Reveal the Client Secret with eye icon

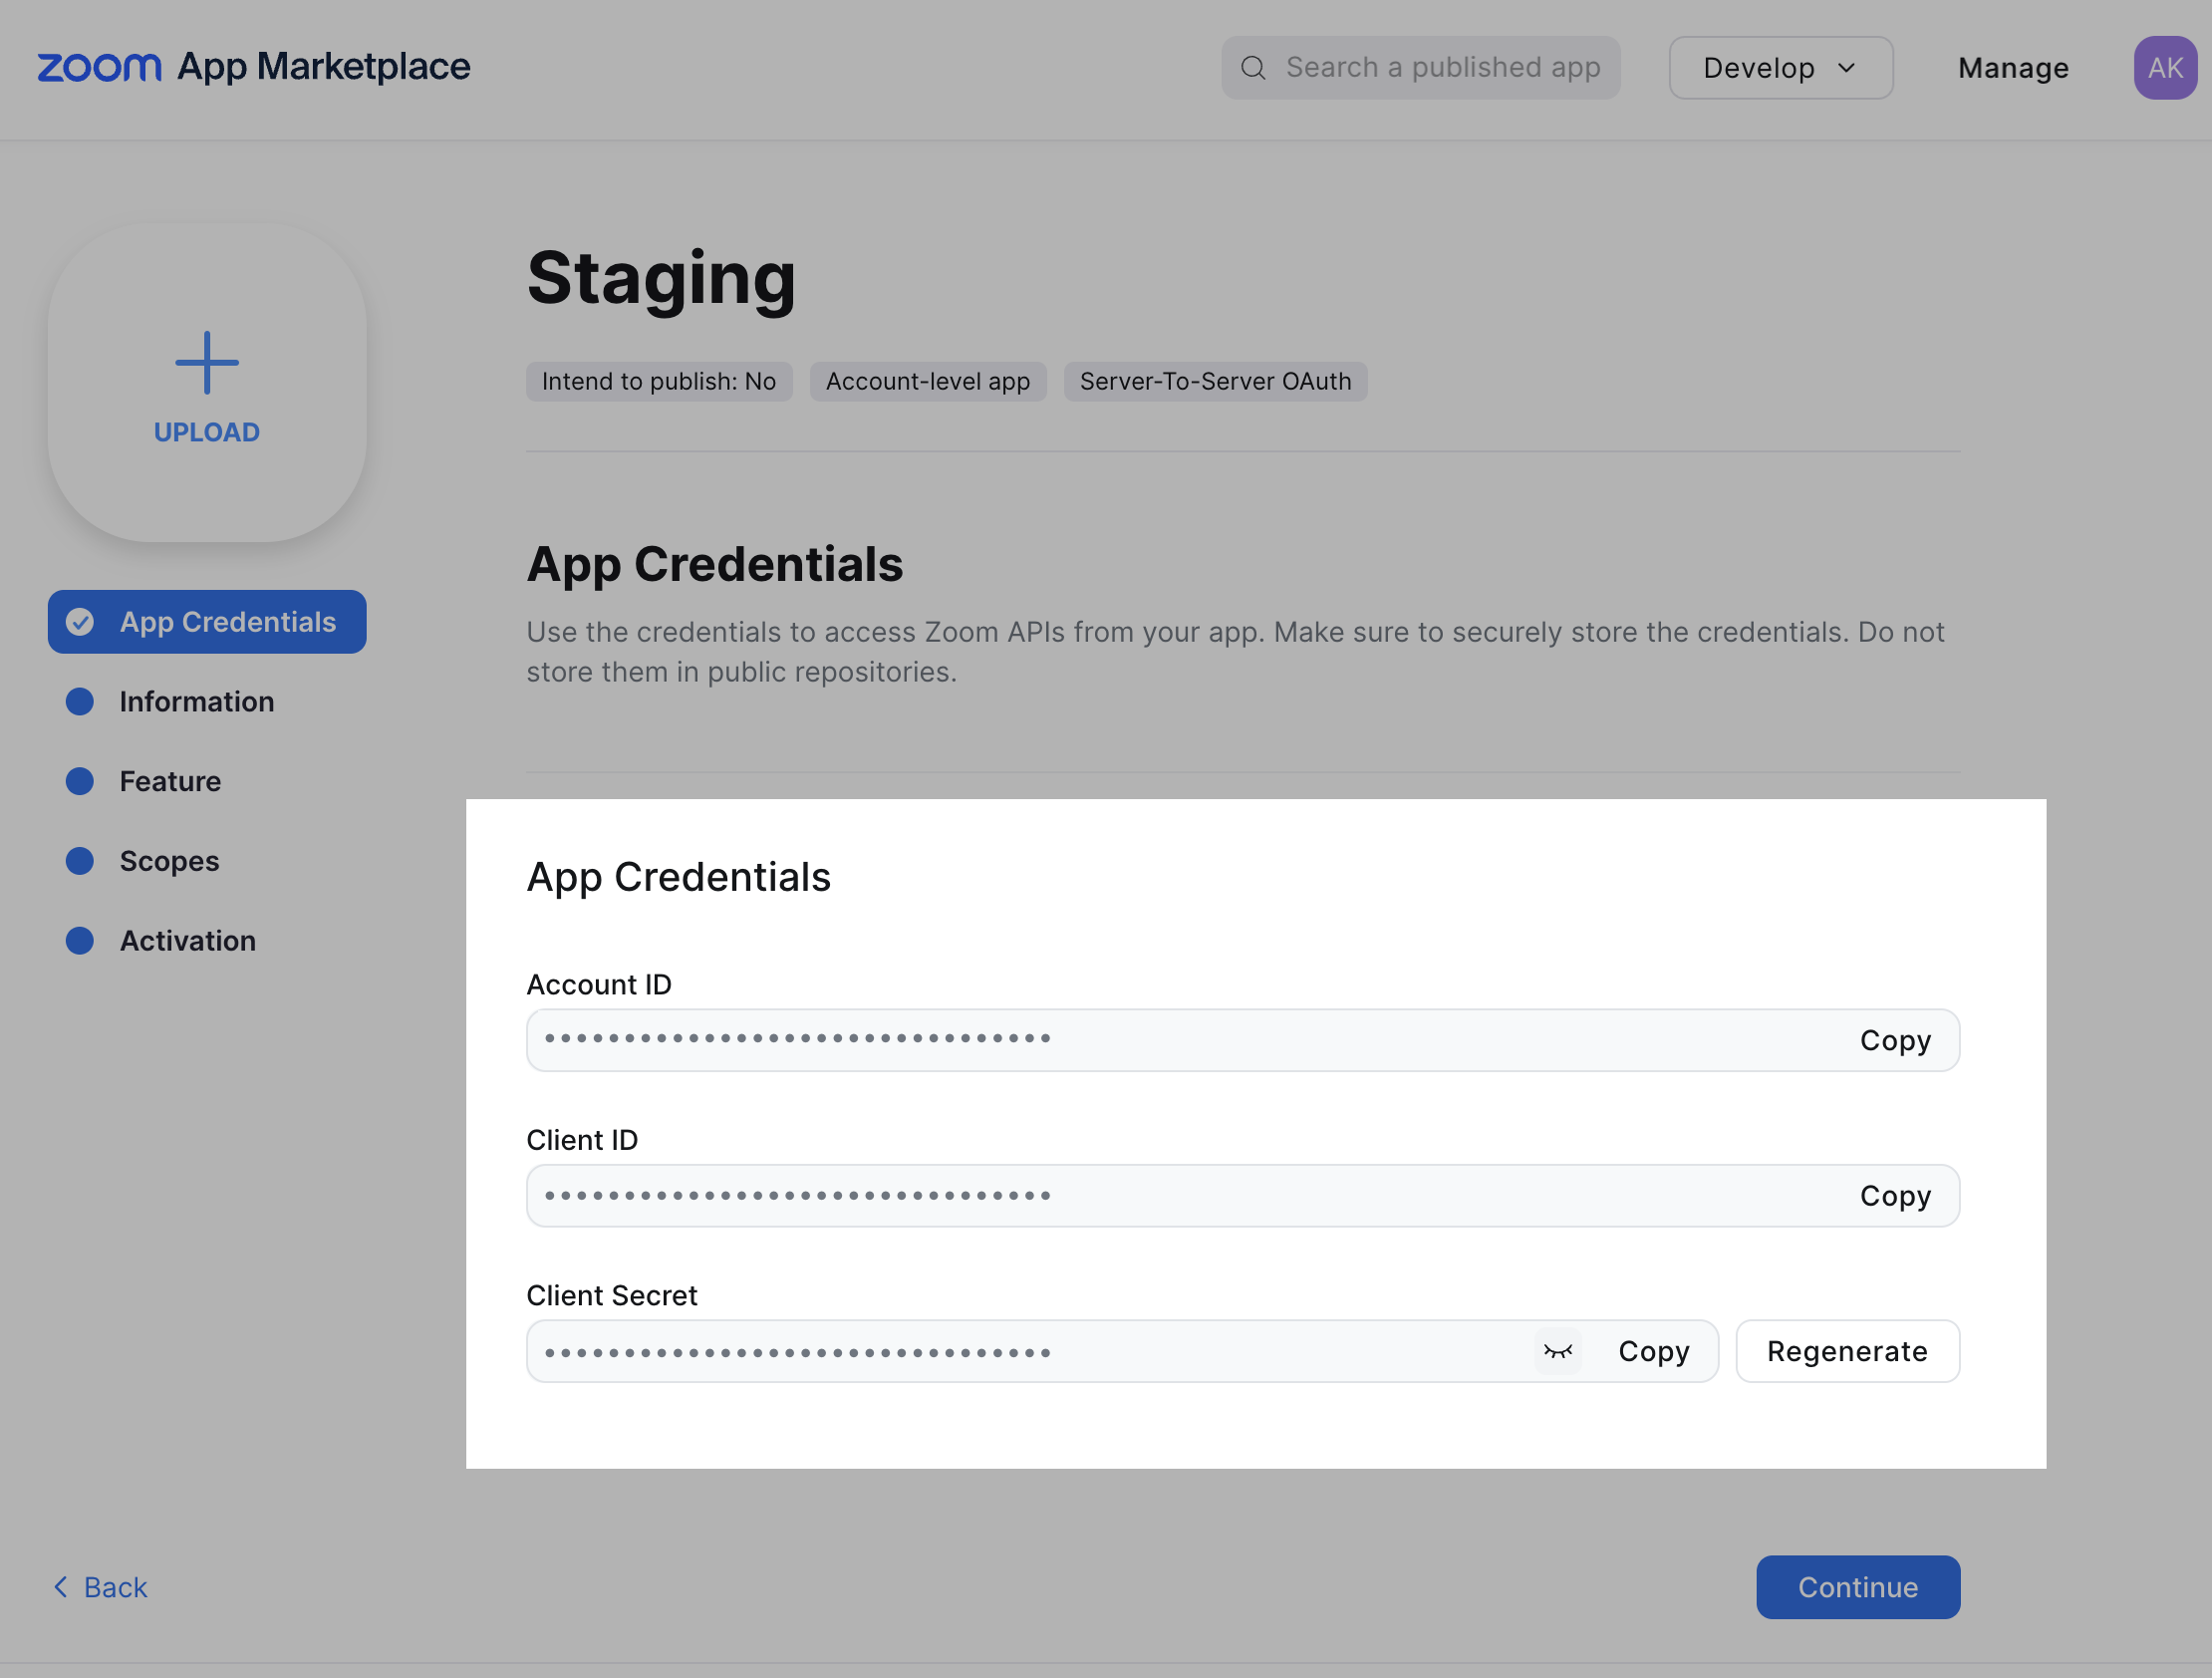point(1558,1352)
